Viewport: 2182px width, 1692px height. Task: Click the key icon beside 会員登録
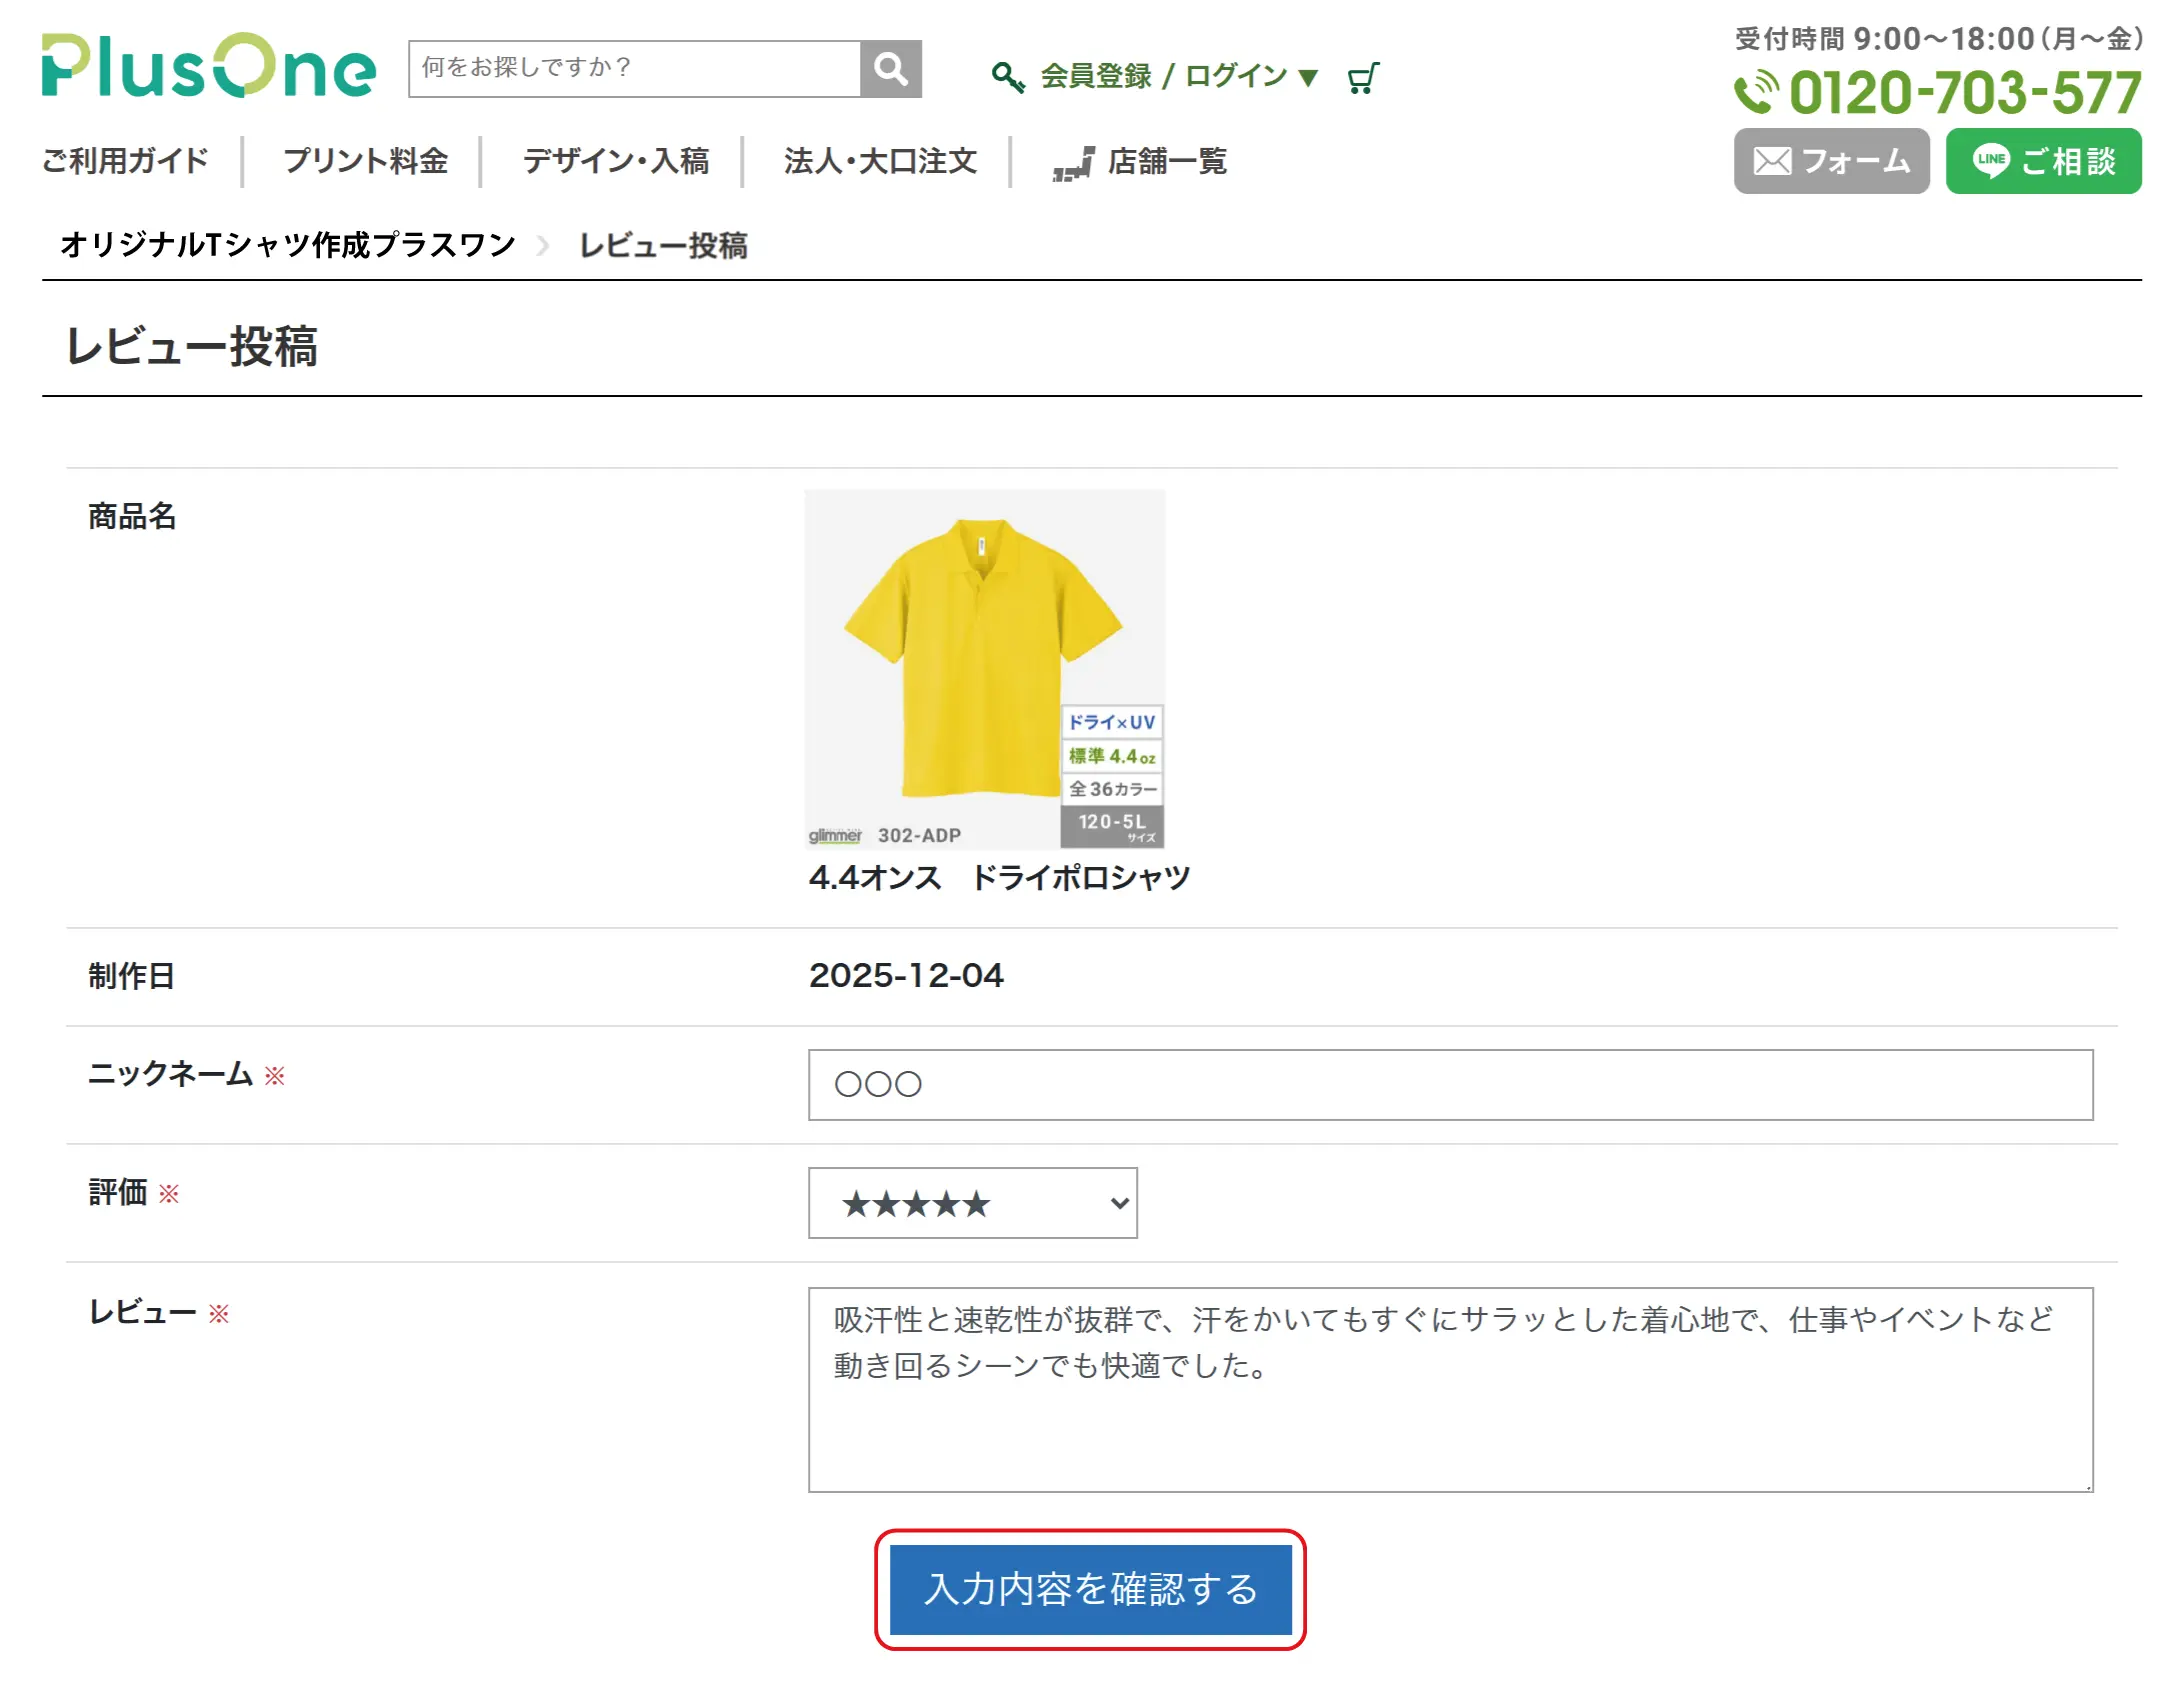click(x=1007, y=77)
